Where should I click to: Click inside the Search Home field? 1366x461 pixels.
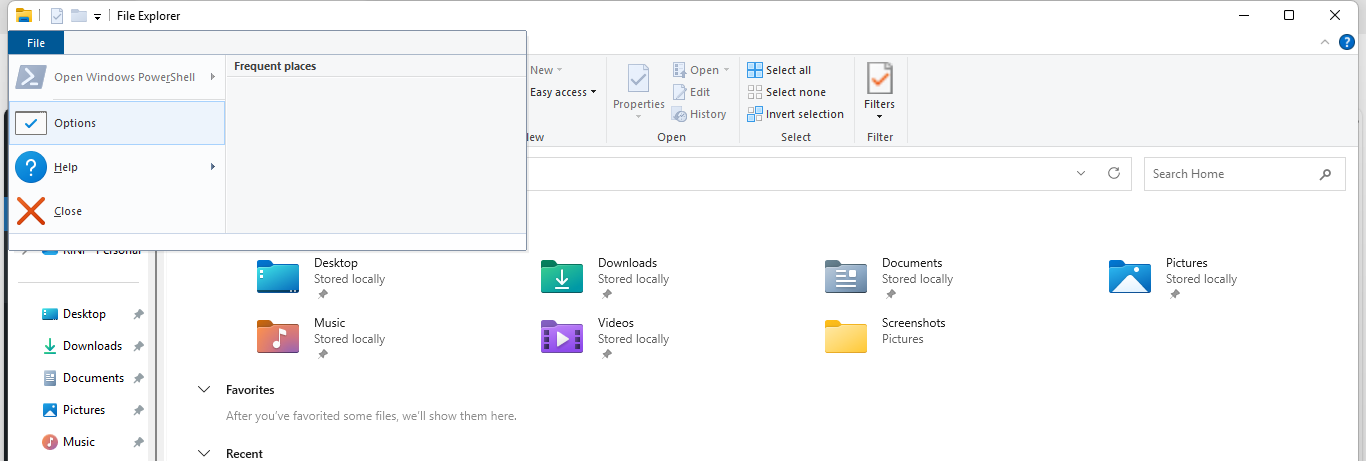(1228, 174)
